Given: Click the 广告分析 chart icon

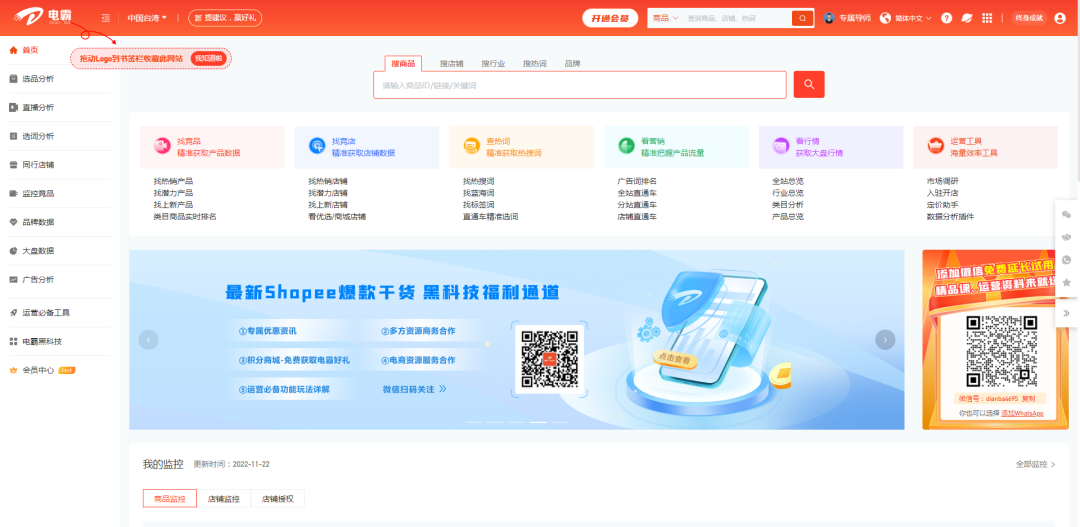Looking at the screenshot, I should [x=13, y=280].
